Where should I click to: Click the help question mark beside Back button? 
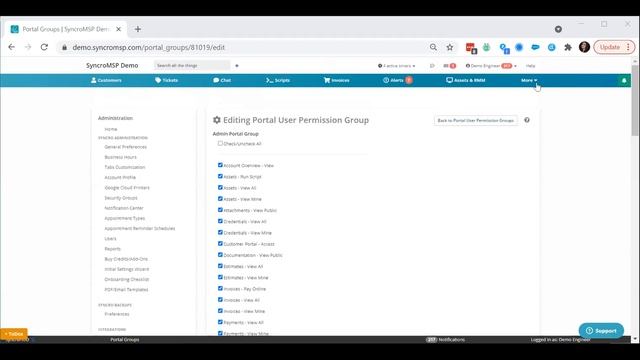(x=527, y=120)
